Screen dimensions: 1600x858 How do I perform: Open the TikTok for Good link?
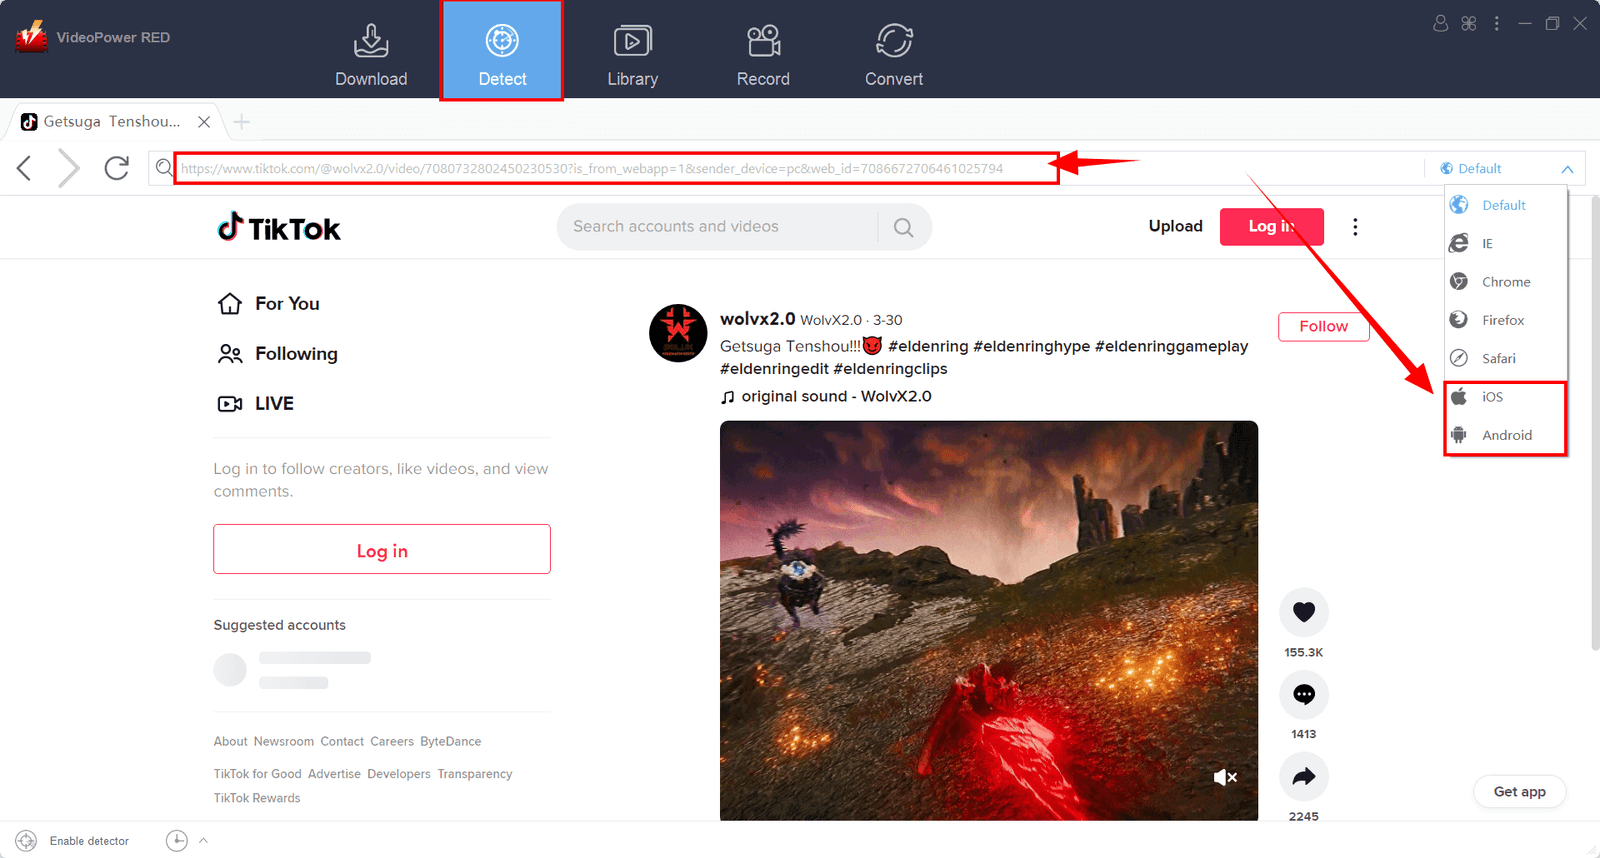point(257,774)
